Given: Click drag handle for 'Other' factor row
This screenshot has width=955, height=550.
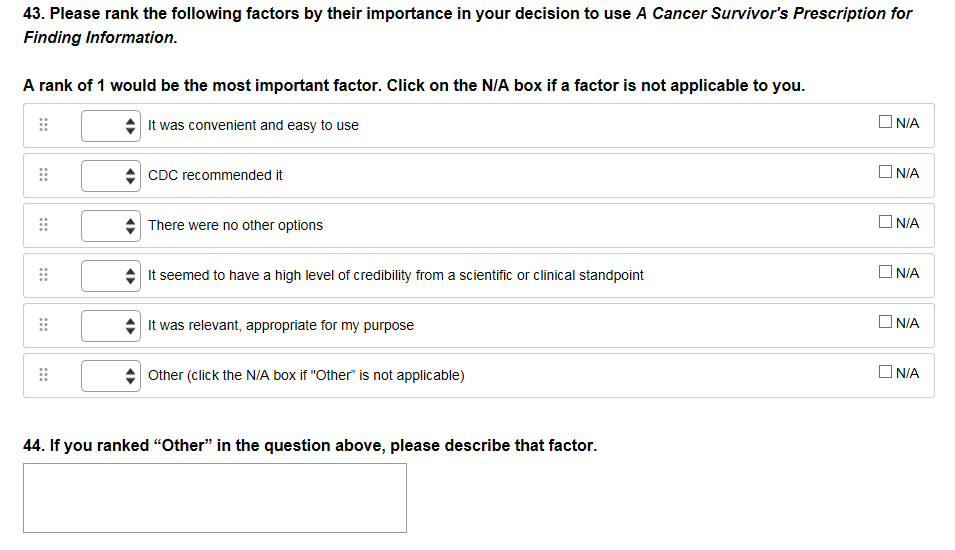Looking at the screenshot, I should pos(43,375).
